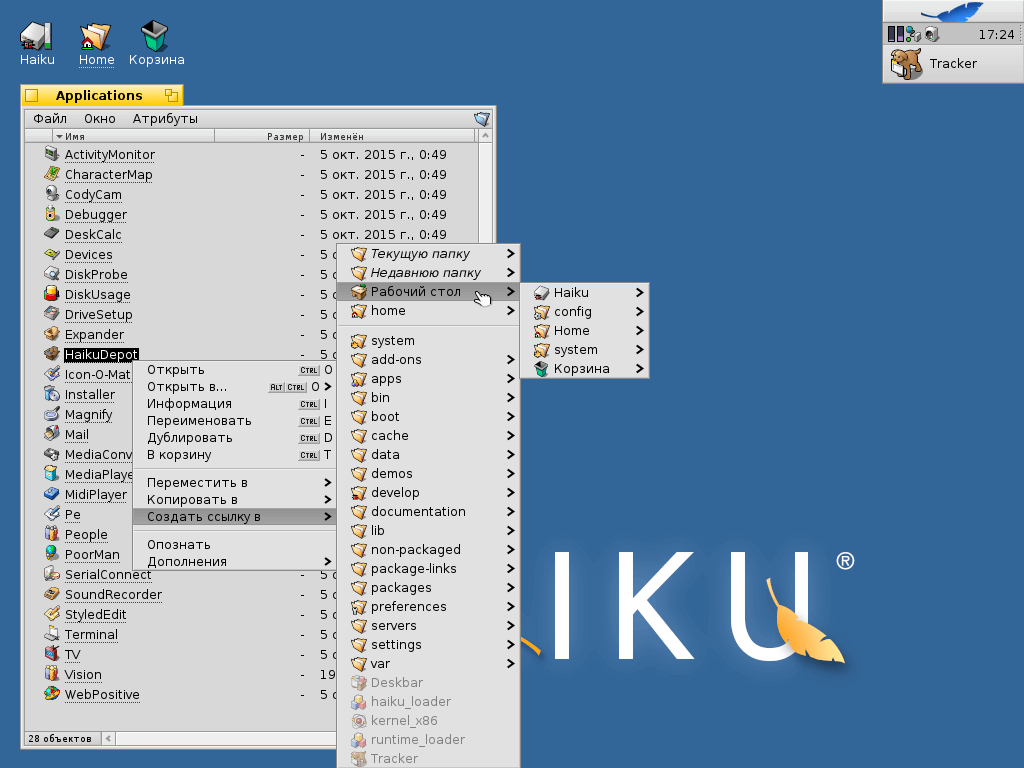Click the Debugger app icon
The image size is (1024, 768).
(52, 214)
